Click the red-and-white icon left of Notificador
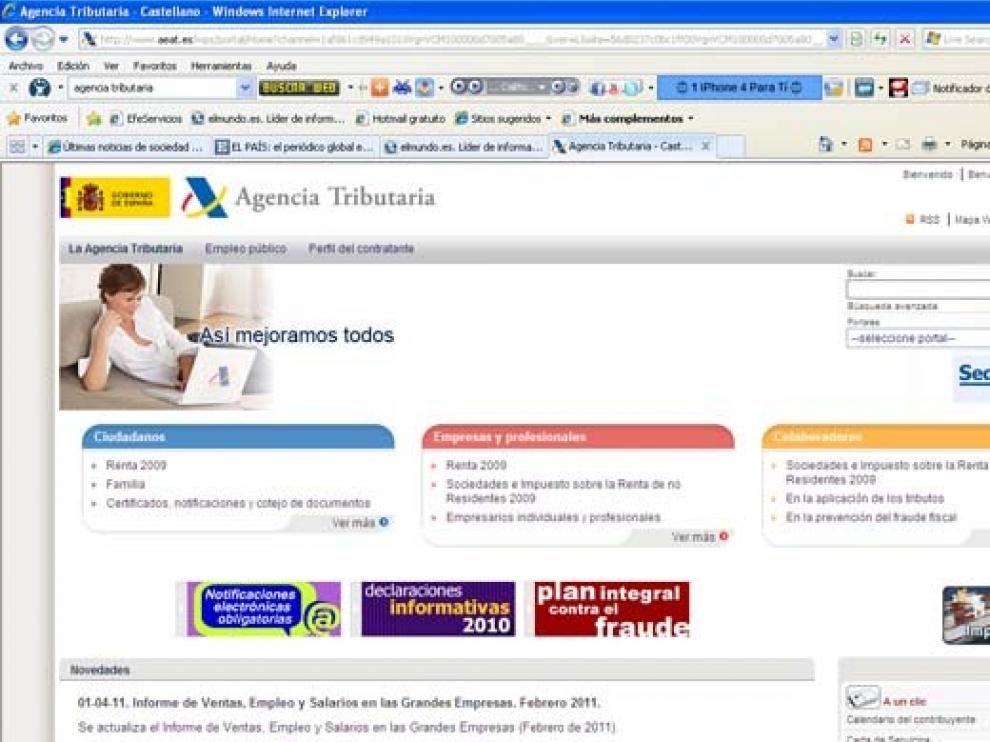The width and height of the screenshot is (990, 742). tap(897, 88)
